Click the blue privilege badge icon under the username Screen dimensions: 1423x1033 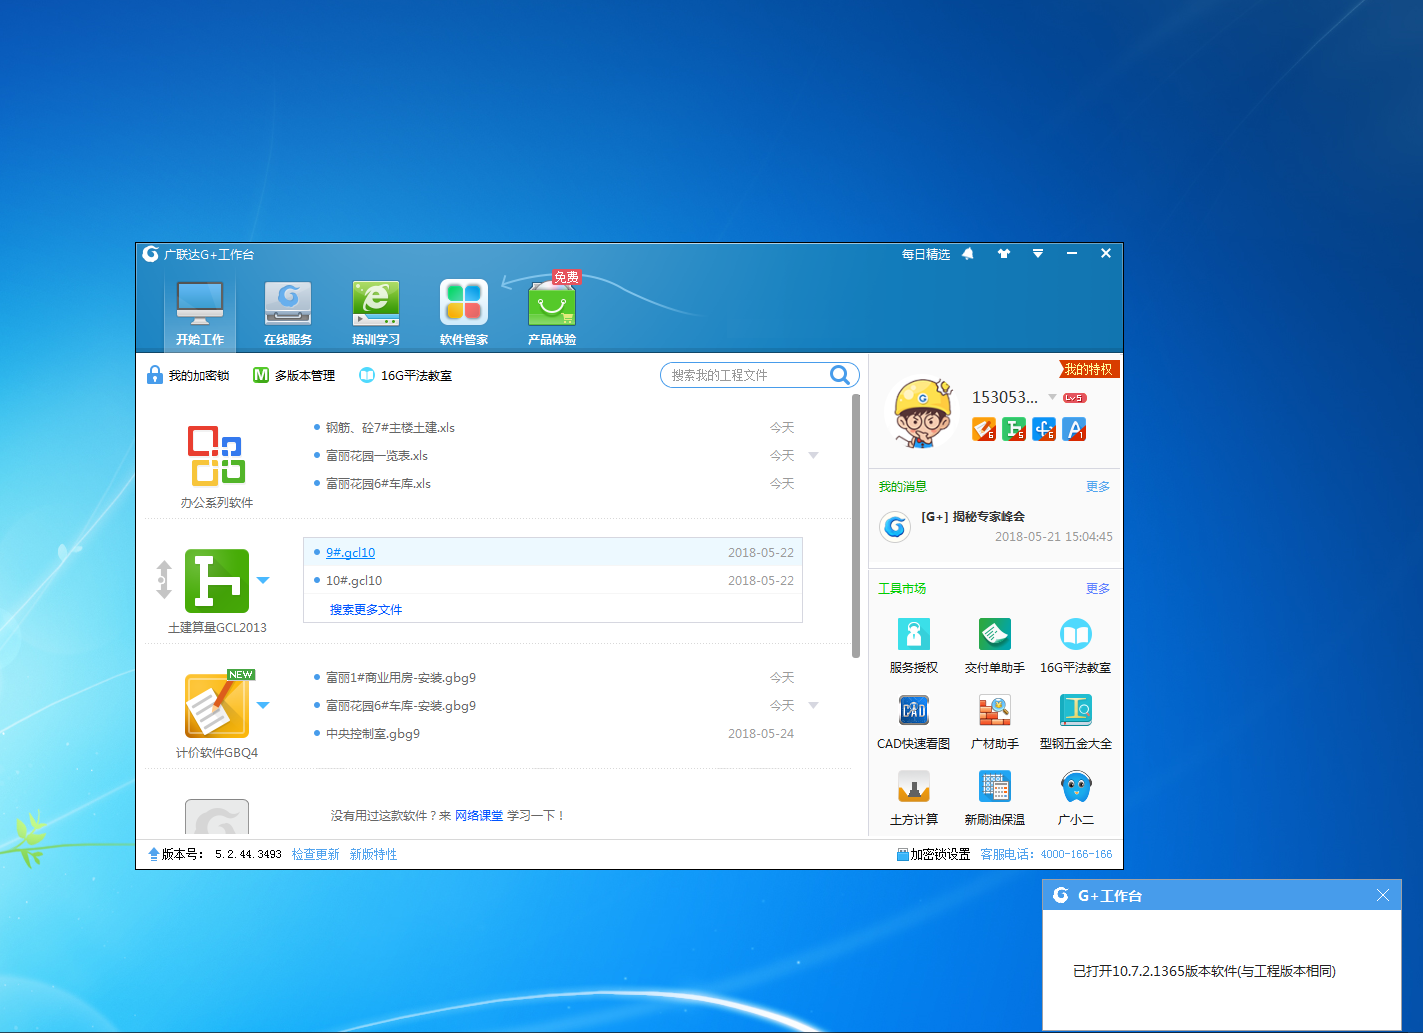coord(1044,429)
